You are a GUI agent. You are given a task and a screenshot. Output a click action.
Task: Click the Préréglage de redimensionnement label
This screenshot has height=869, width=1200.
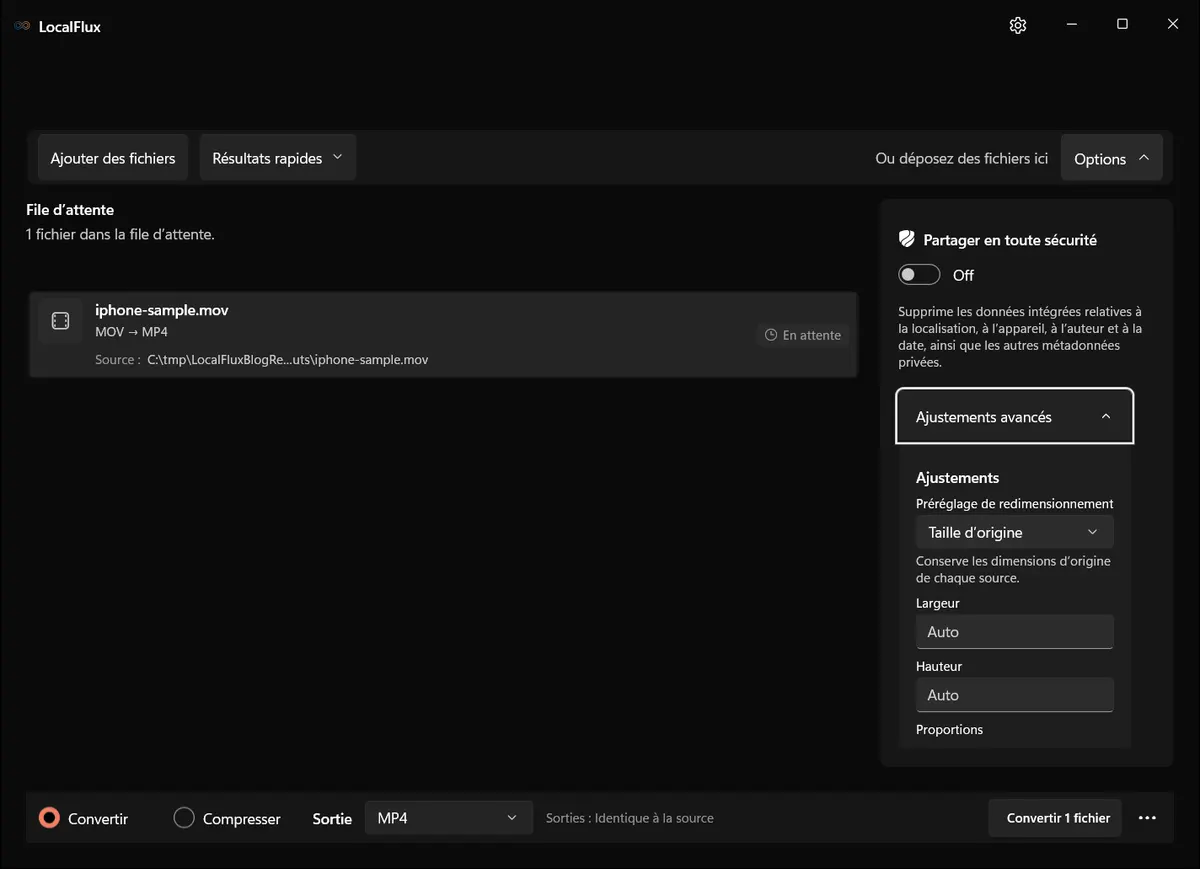1014,504
